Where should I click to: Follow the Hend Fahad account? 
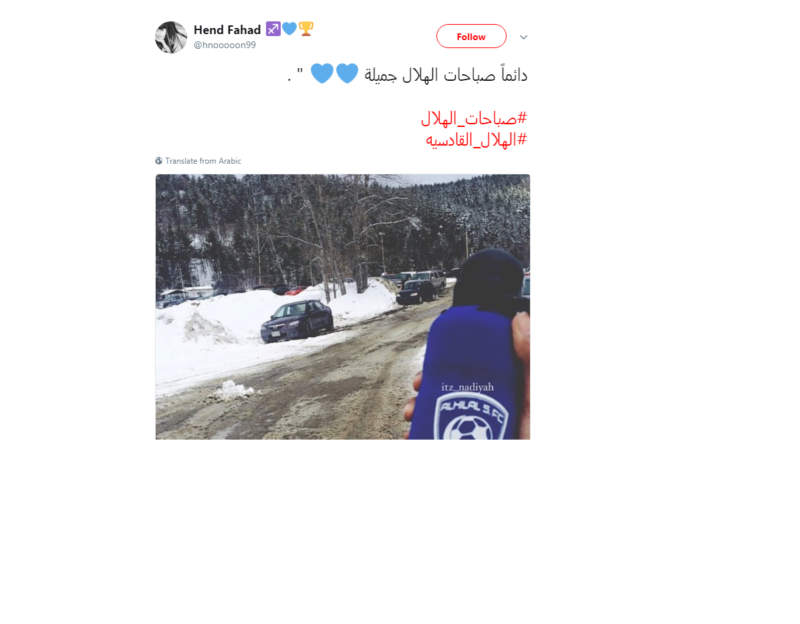(x=471, y=36)
